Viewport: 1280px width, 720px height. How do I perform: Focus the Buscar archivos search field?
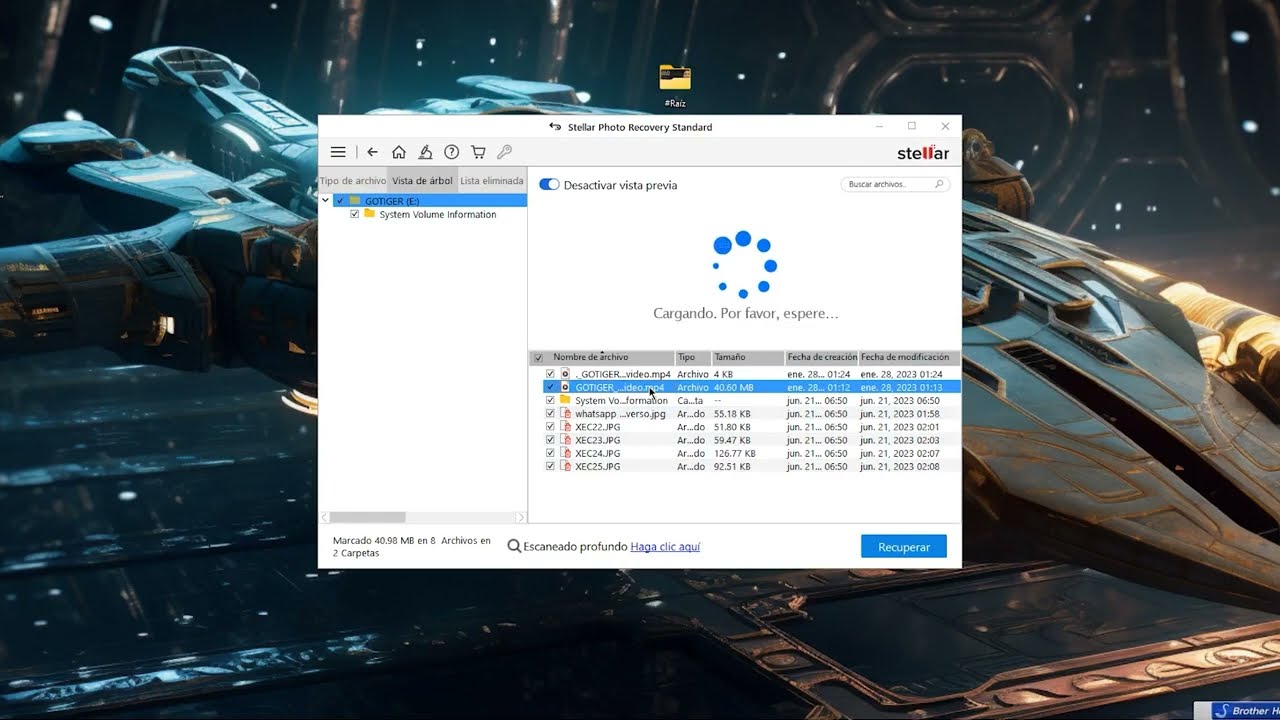click(895, 184)
